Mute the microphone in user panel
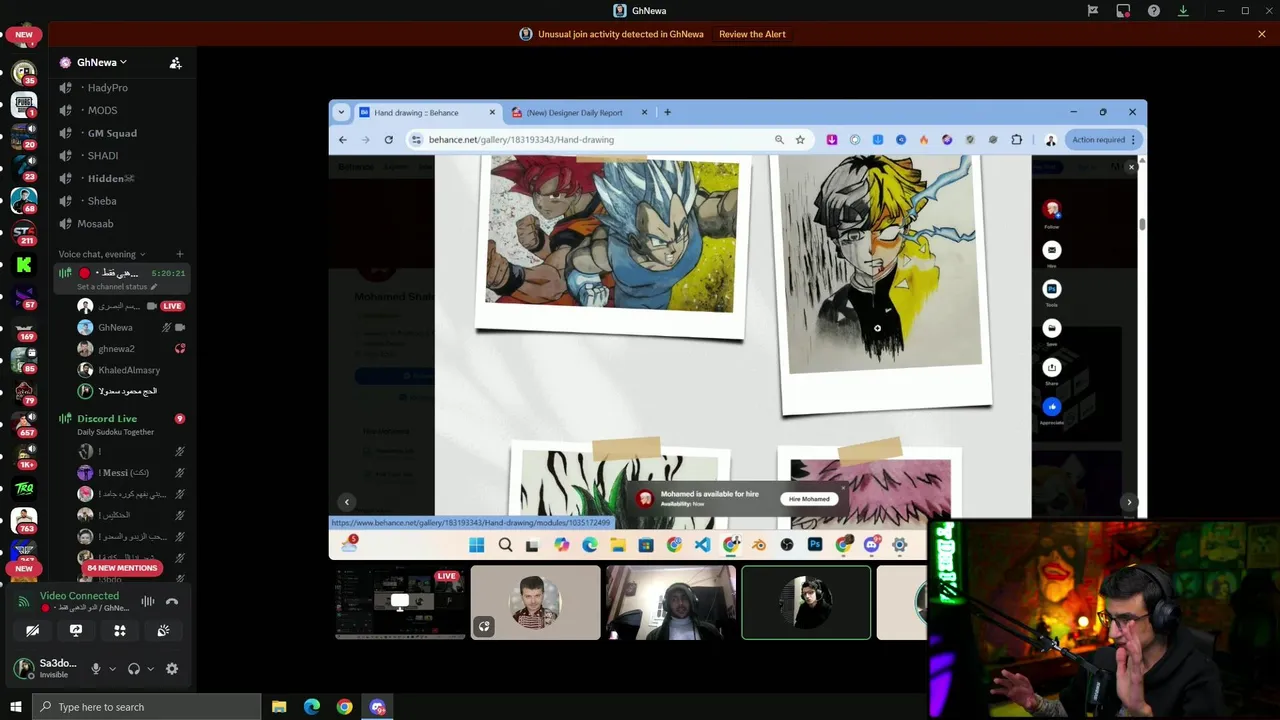1280x720 pixels. pyautogui.click(x=96, y=669)
